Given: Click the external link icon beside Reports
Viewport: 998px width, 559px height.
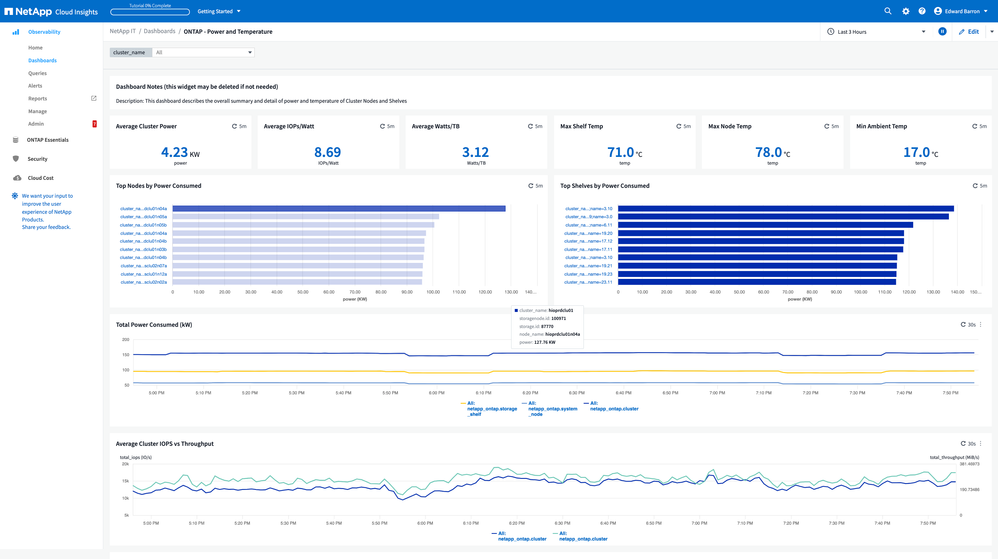Looking at the screenshot, I should tap(94, 99).
